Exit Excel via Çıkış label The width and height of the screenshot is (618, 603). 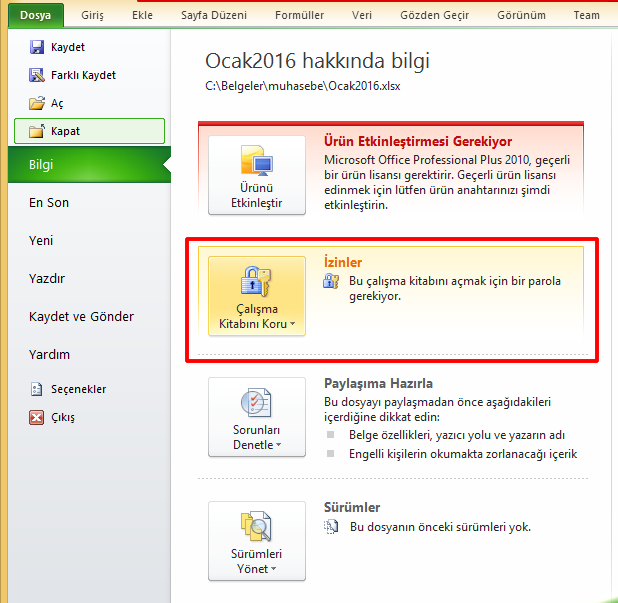coord(63,417)
